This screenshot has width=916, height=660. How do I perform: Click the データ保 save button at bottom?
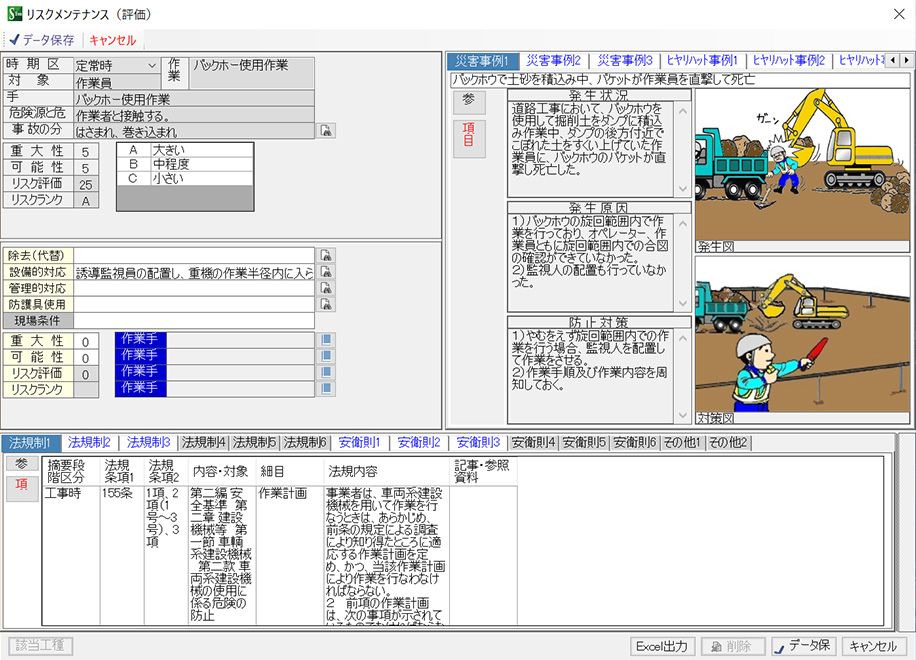(803, 646)
